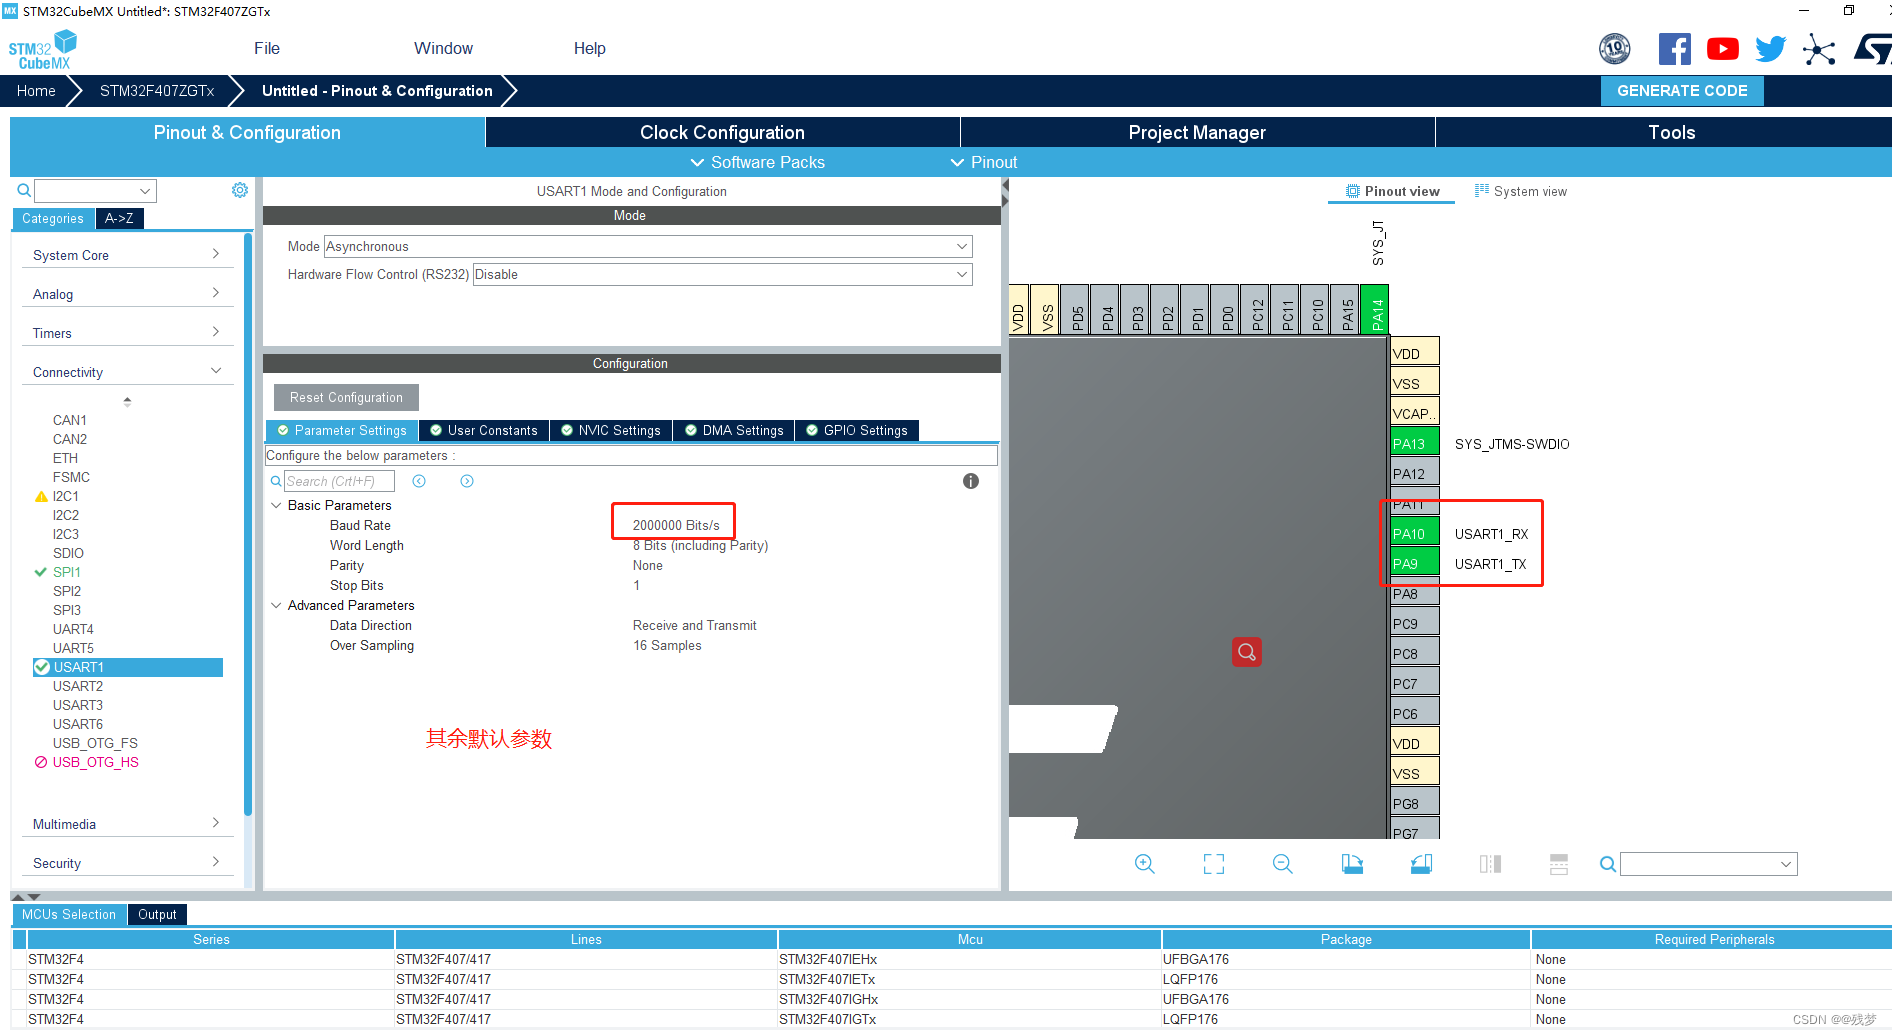1892x1035 pixels.
Task: Select USART2 in the peripheral list
Action: [x=77, y=686]
